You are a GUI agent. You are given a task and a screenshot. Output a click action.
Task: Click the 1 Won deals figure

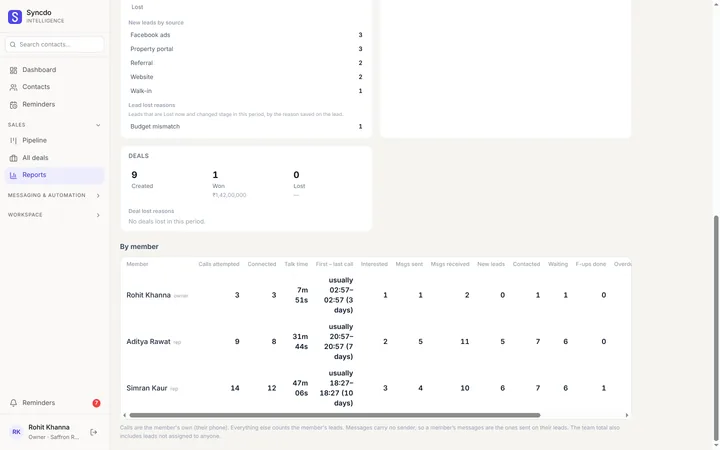point(215,175)
